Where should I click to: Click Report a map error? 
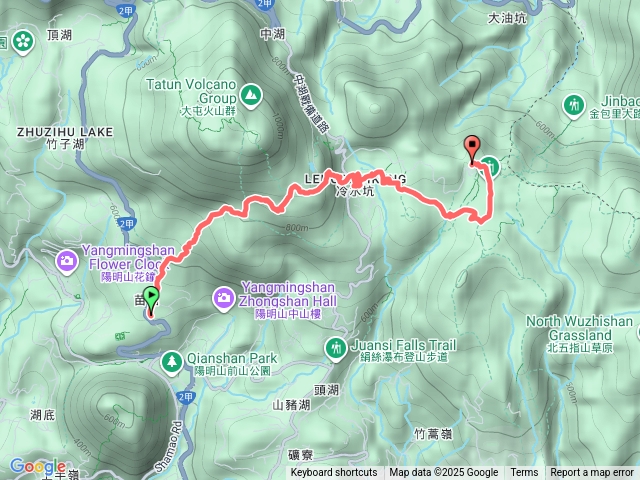(x=591, y=473)
